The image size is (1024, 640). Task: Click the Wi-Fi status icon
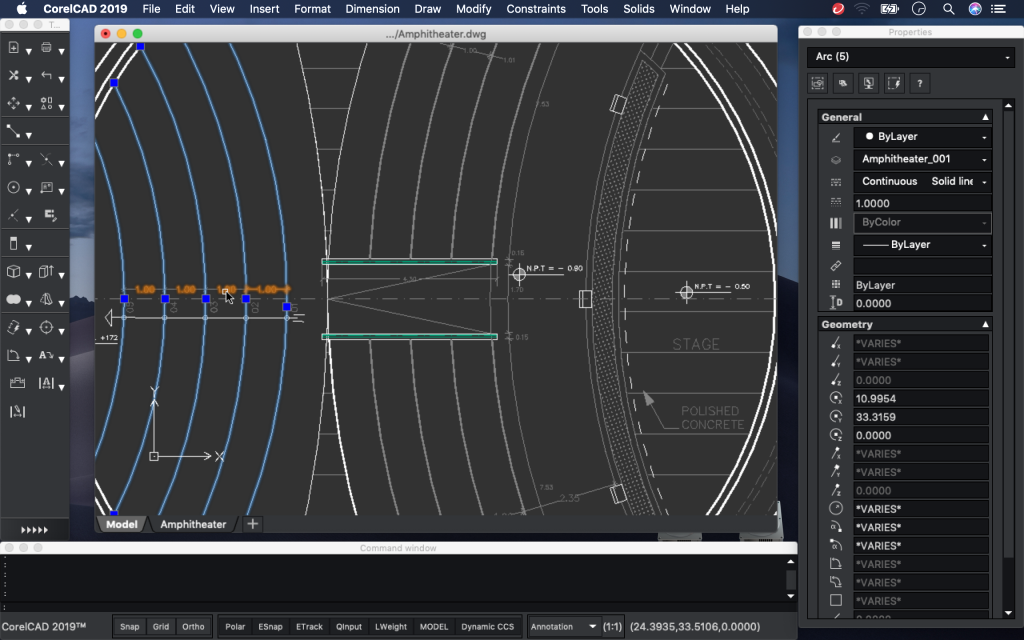coord(862,9)
